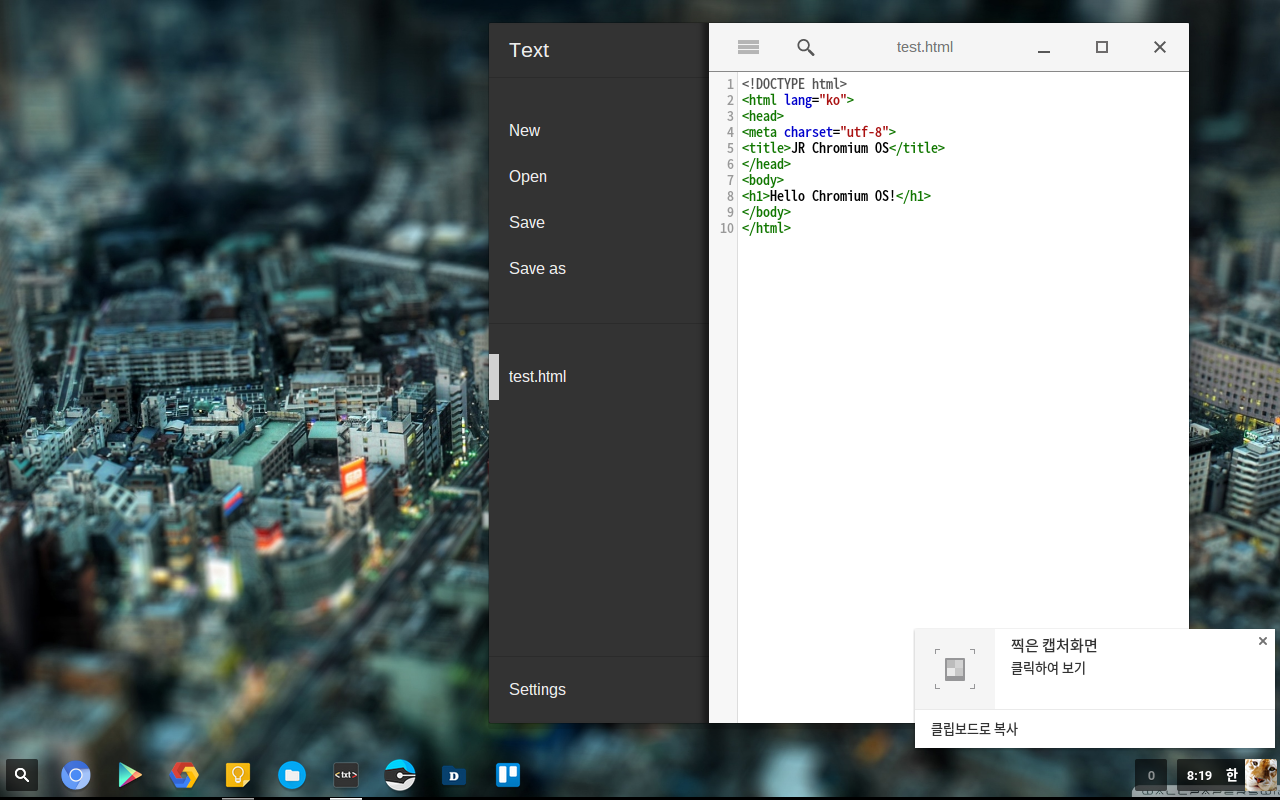Select Save as in the sidebar
This screenshot has width=1280, height=800.
pyautogui.click(x=537, y=269)
